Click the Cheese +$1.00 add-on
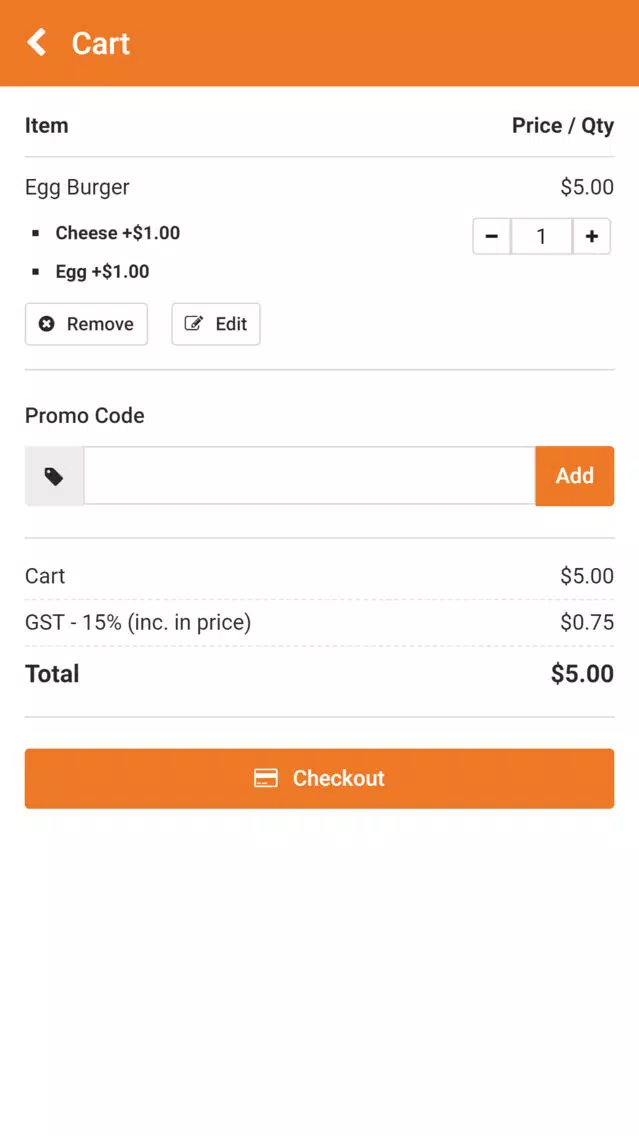The width and height of the screenshot is (639, 1136). click(x=118, y=233)
